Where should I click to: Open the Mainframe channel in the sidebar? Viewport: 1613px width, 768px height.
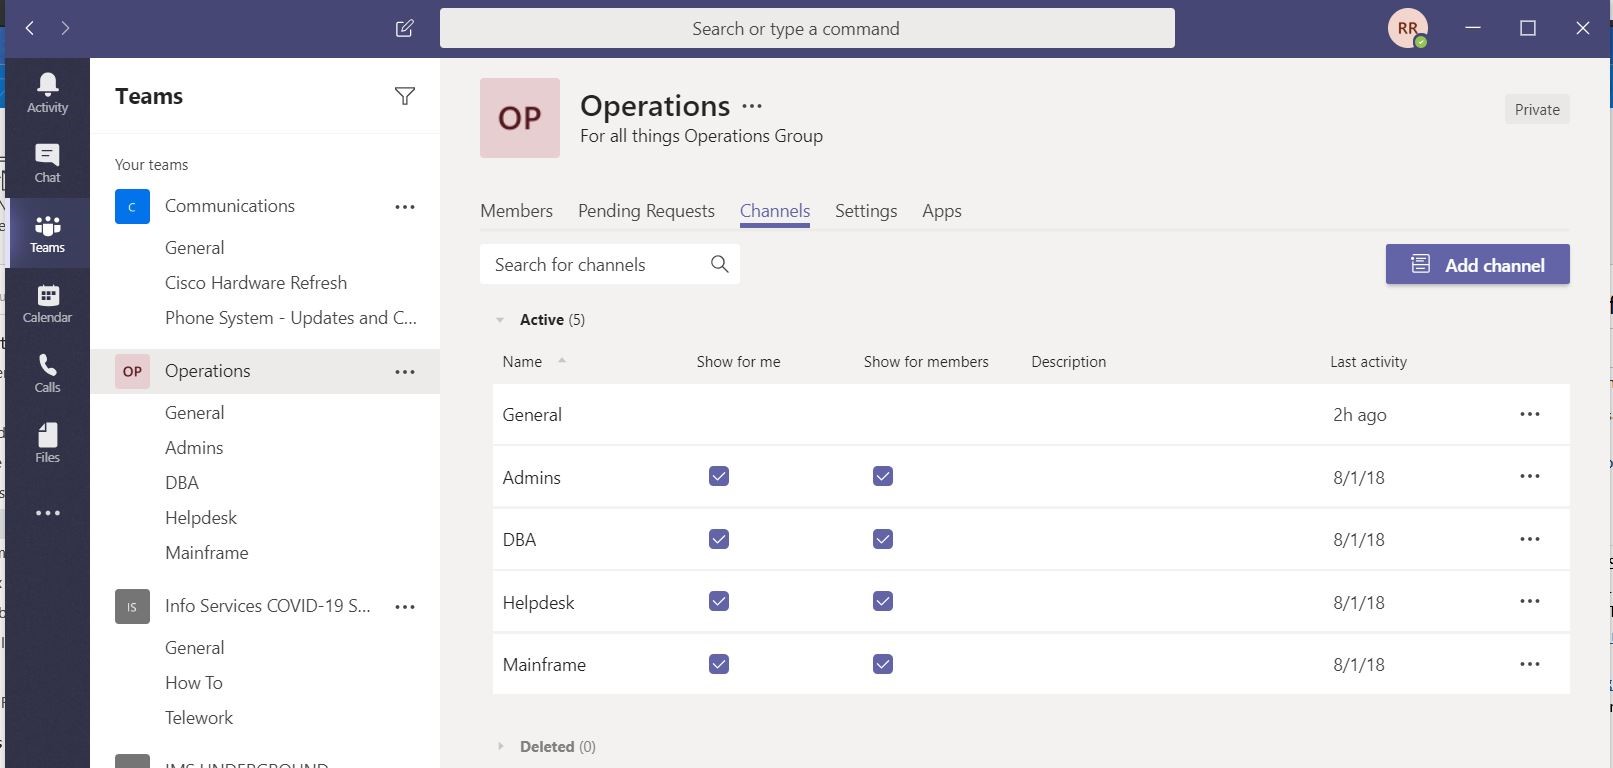(x=207, y=553)
